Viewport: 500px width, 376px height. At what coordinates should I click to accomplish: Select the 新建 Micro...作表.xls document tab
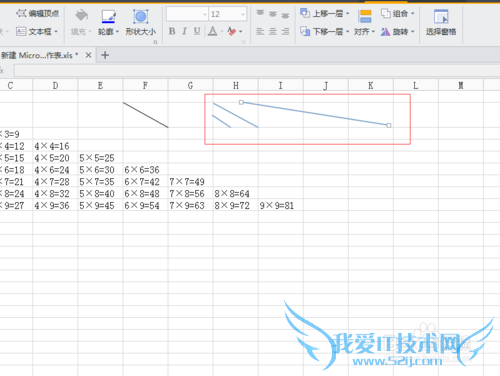click(39, 55)
